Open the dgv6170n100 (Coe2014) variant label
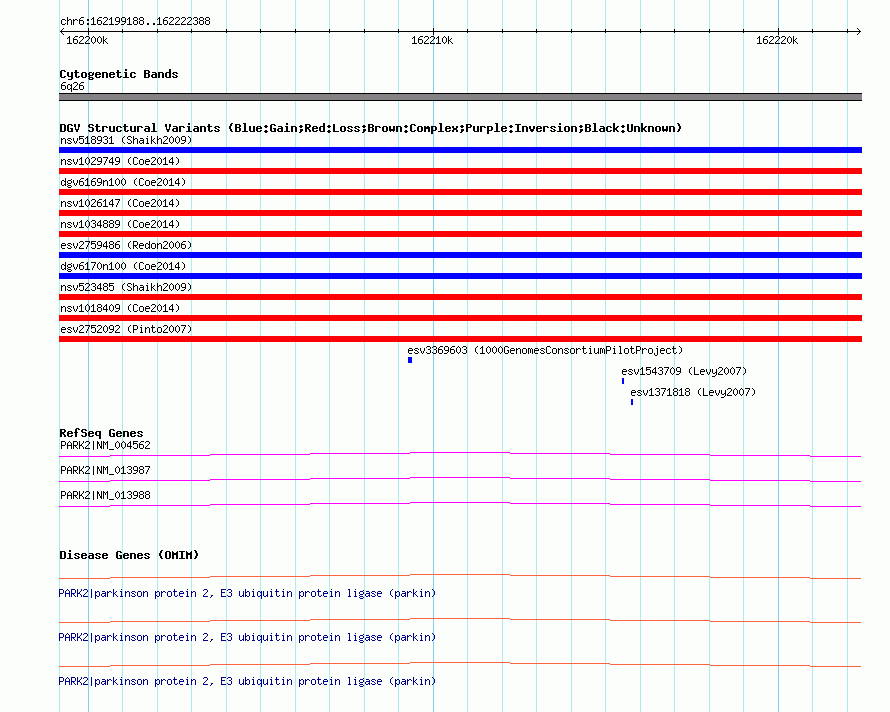The image size is (890, 712). tap(123, 266)
